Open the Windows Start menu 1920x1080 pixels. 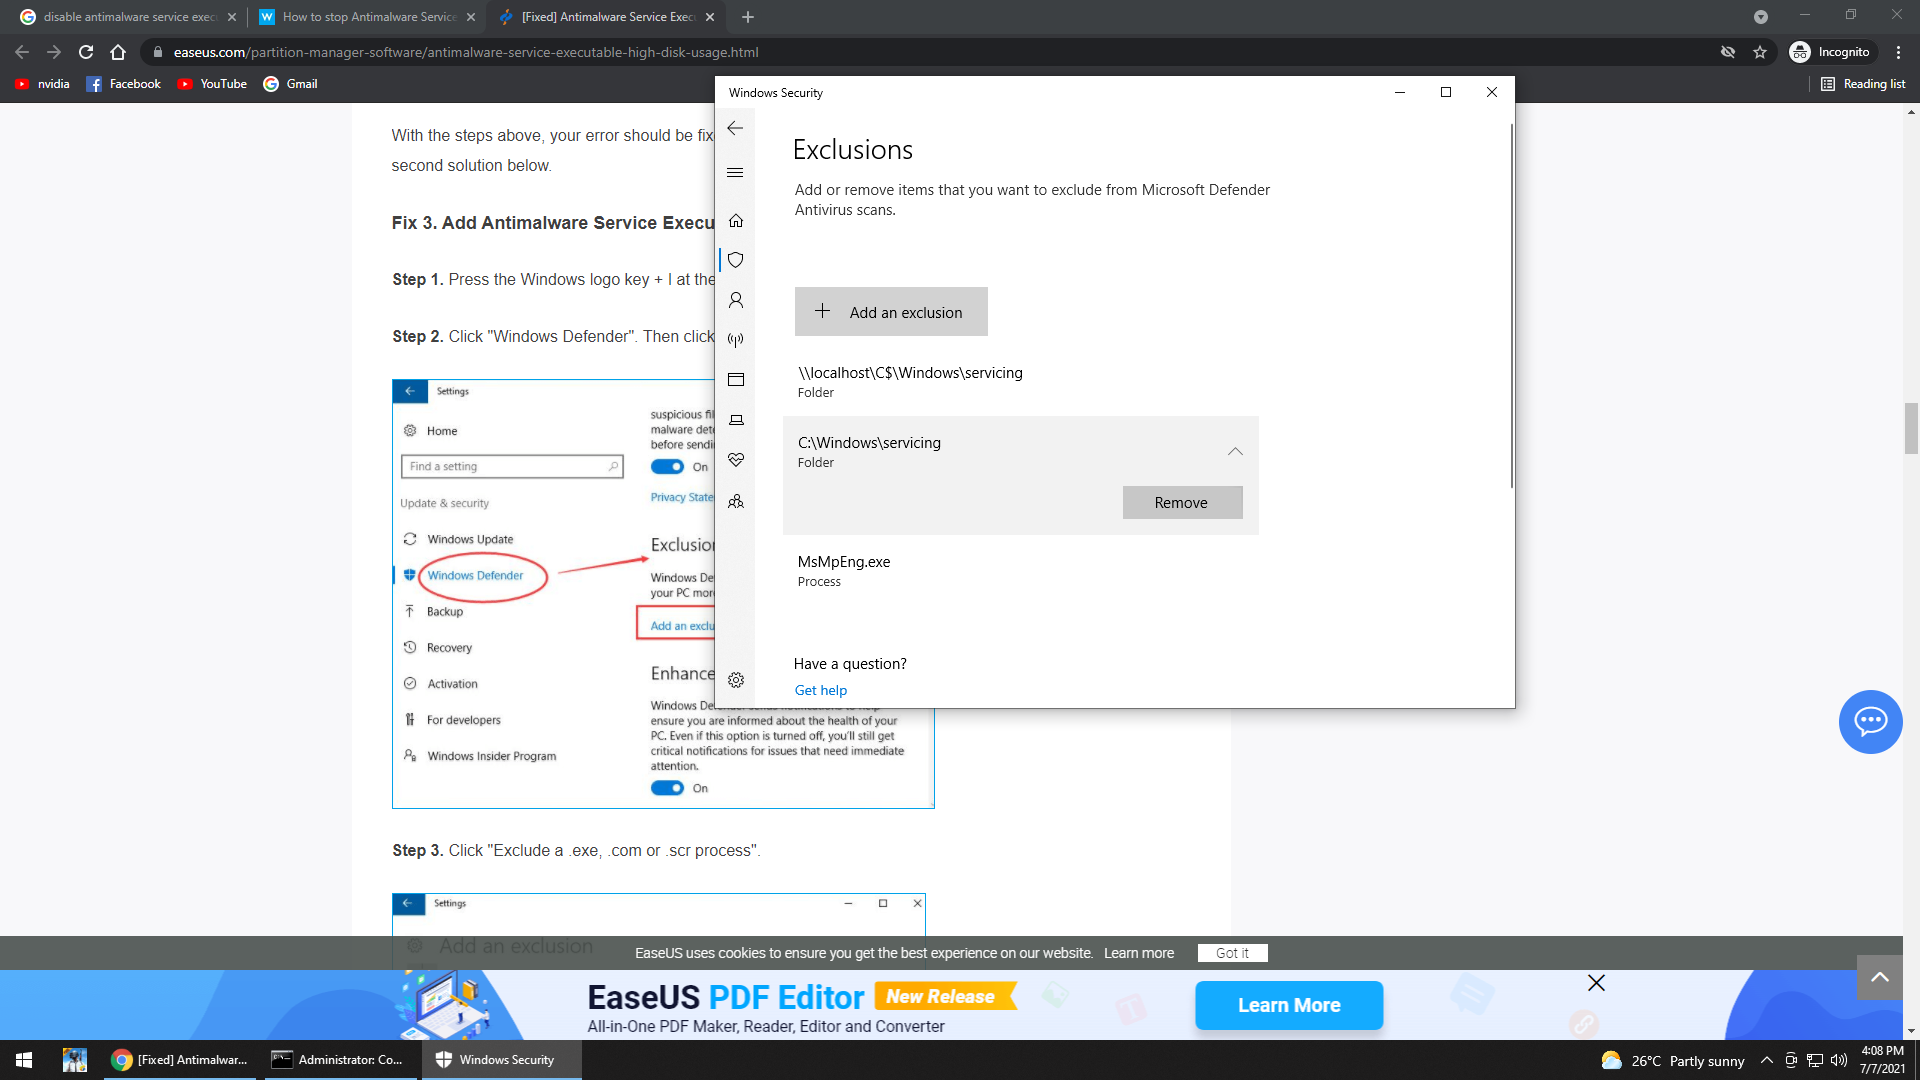[x=24, y=1060]
